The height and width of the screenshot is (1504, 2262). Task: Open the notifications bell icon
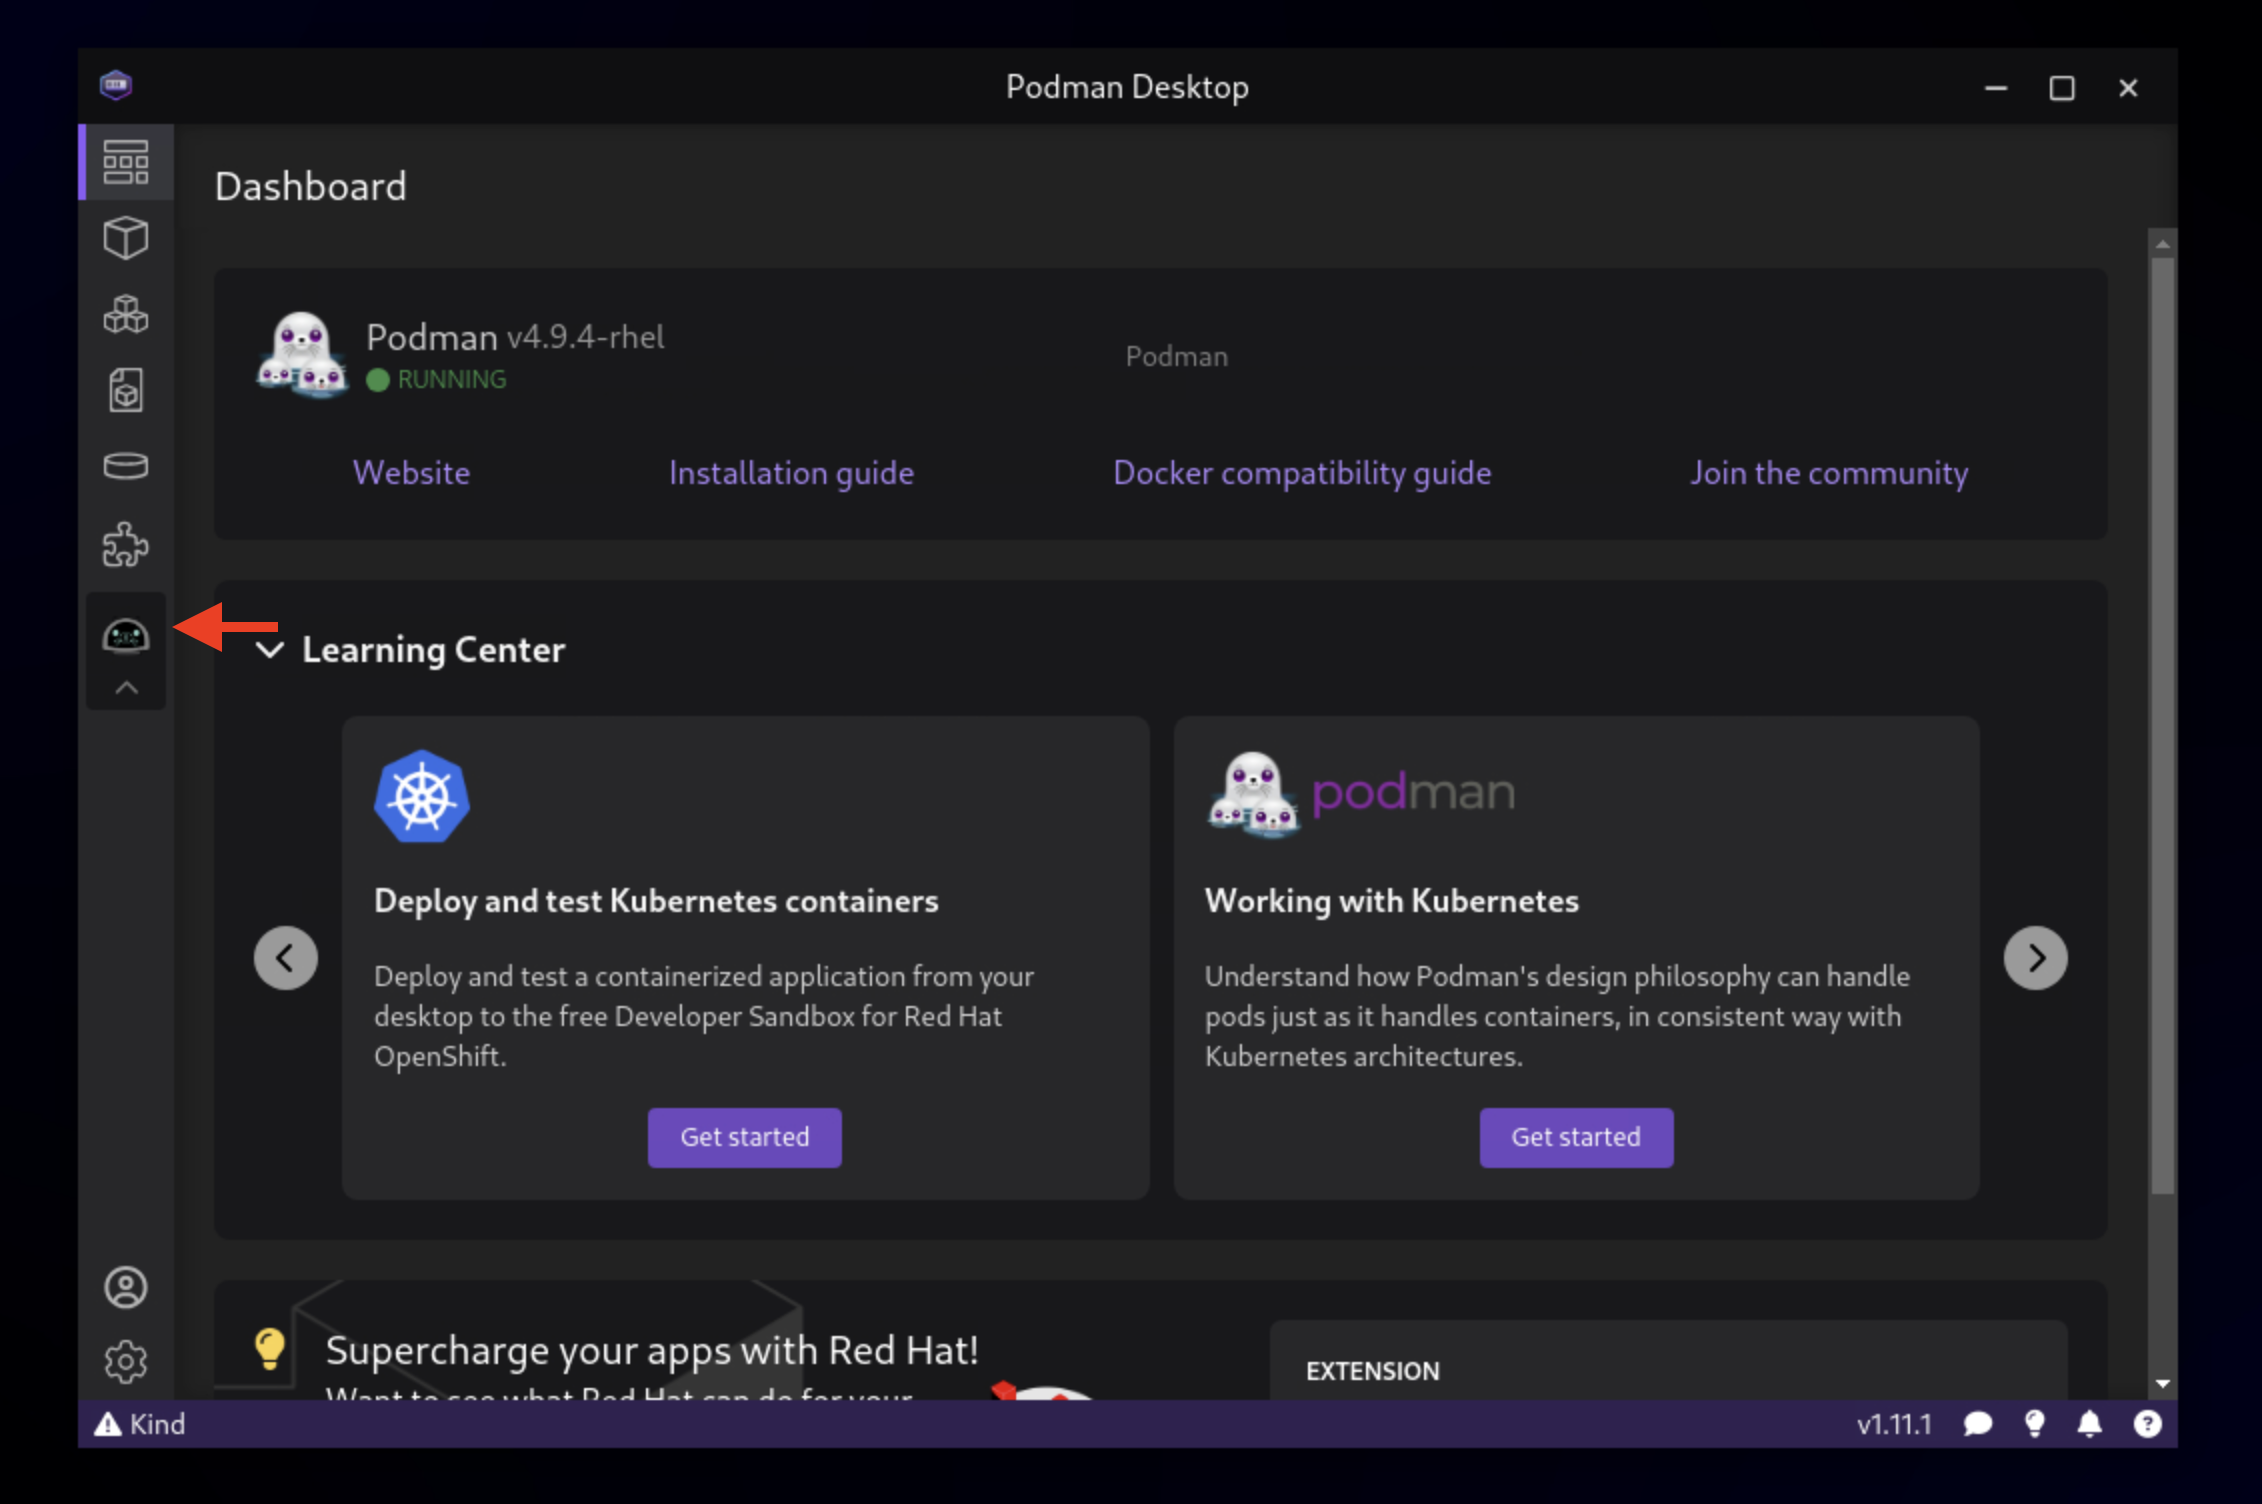coord(2089,1424)
